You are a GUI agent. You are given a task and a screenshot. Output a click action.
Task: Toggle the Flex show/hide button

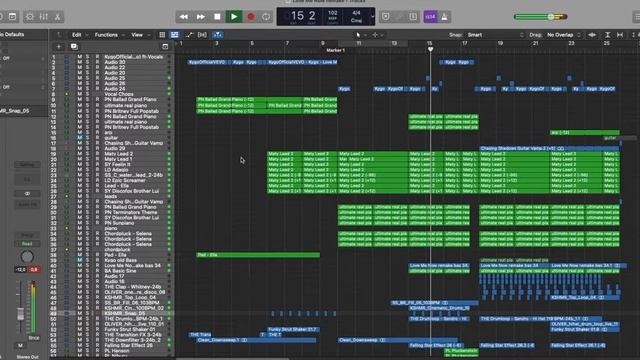(202, 35)
